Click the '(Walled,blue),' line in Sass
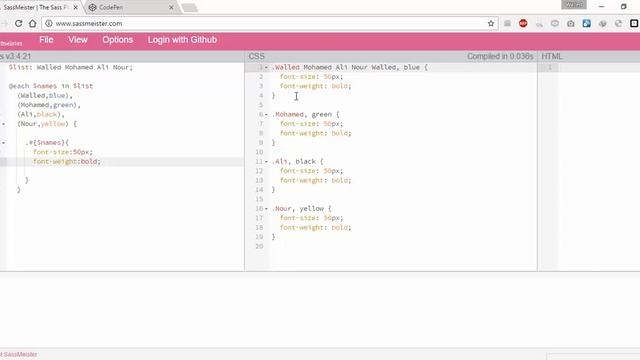The image size is (640, 360). (45, 96)
